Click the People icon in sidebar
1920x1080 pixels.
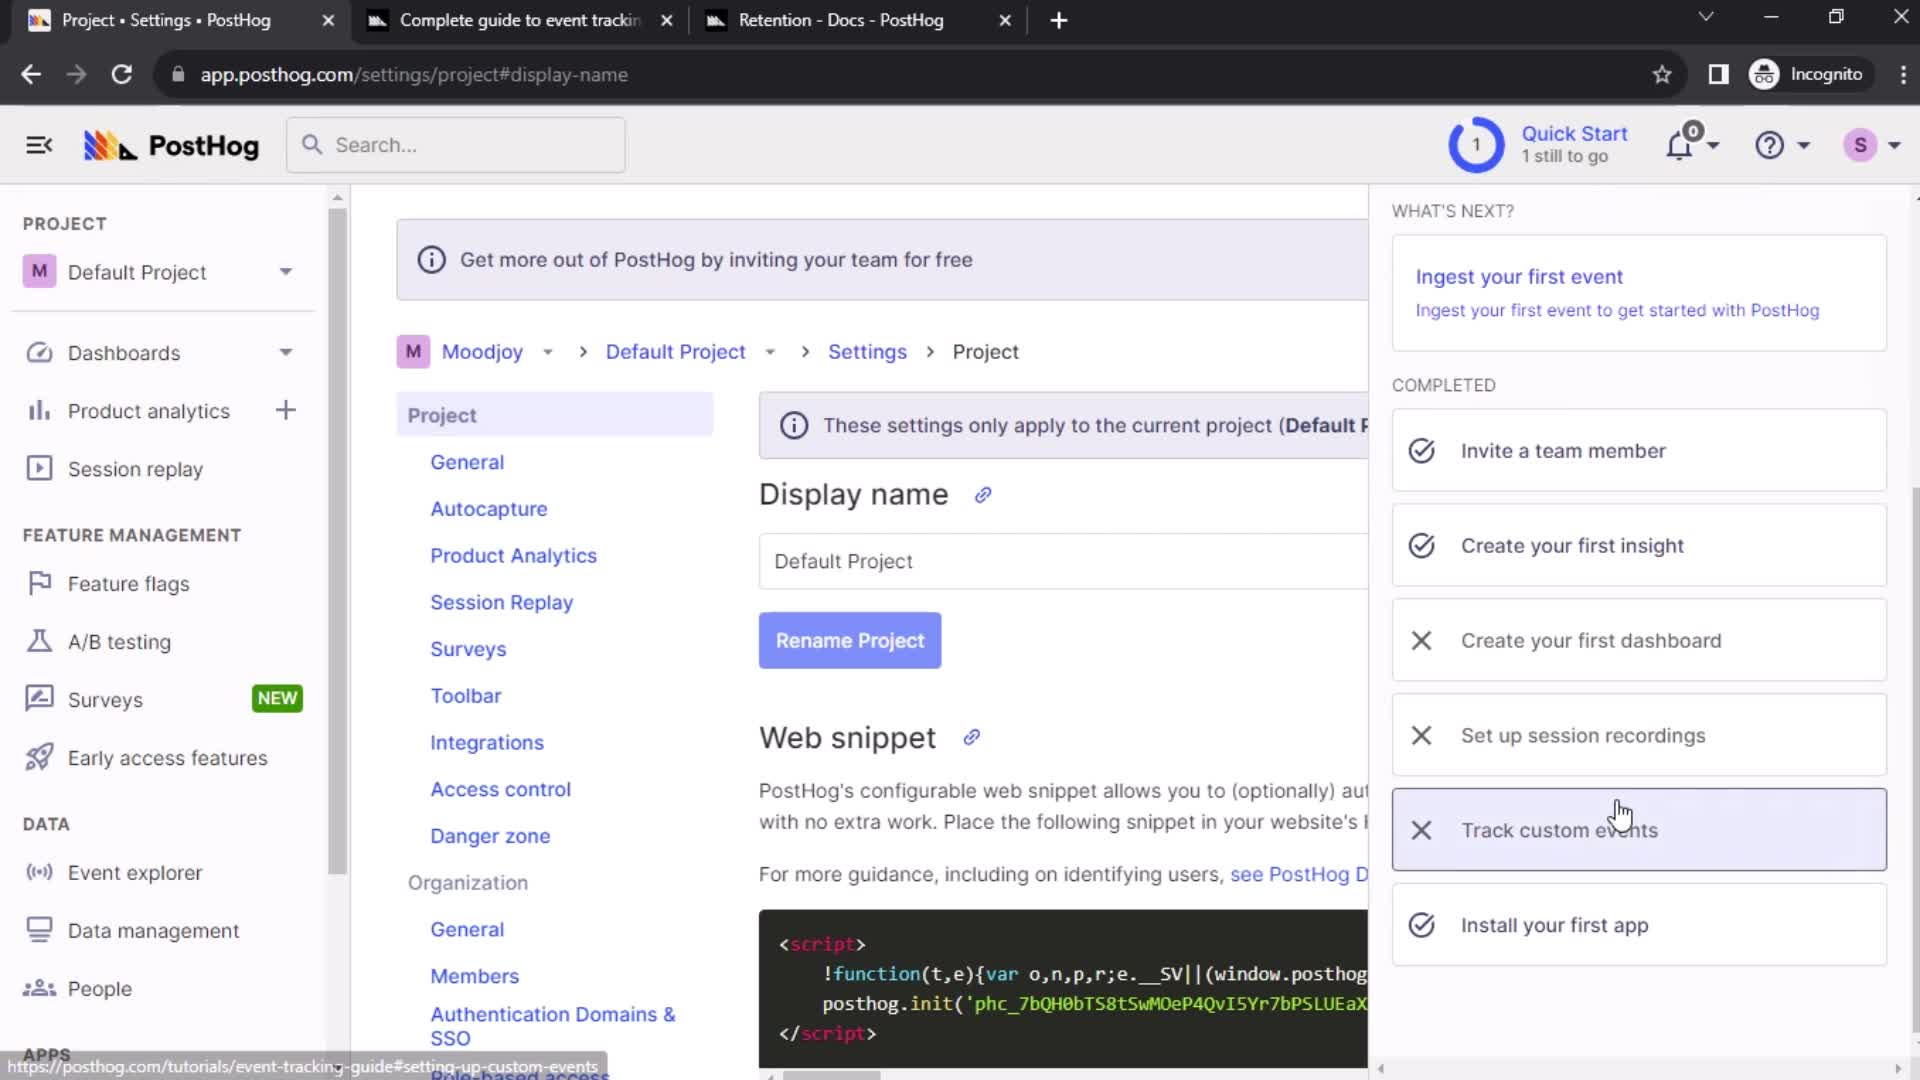pyautogui.click(x=38, y=989)
